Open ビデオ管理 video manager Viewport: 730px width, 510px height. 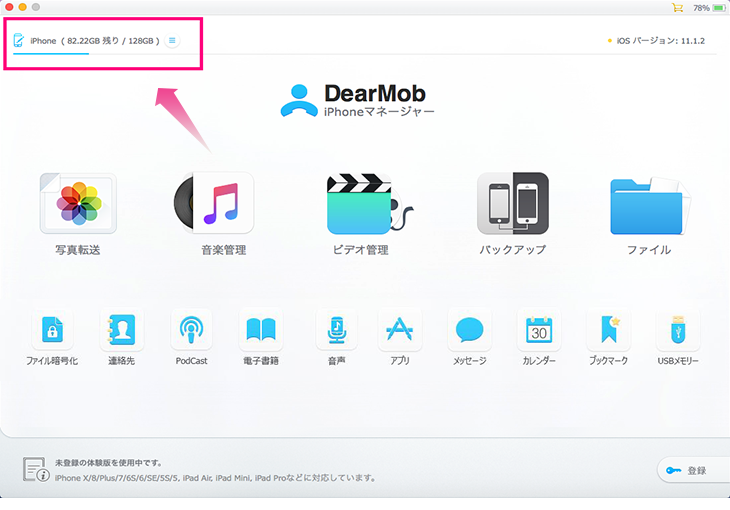(370, 204)
